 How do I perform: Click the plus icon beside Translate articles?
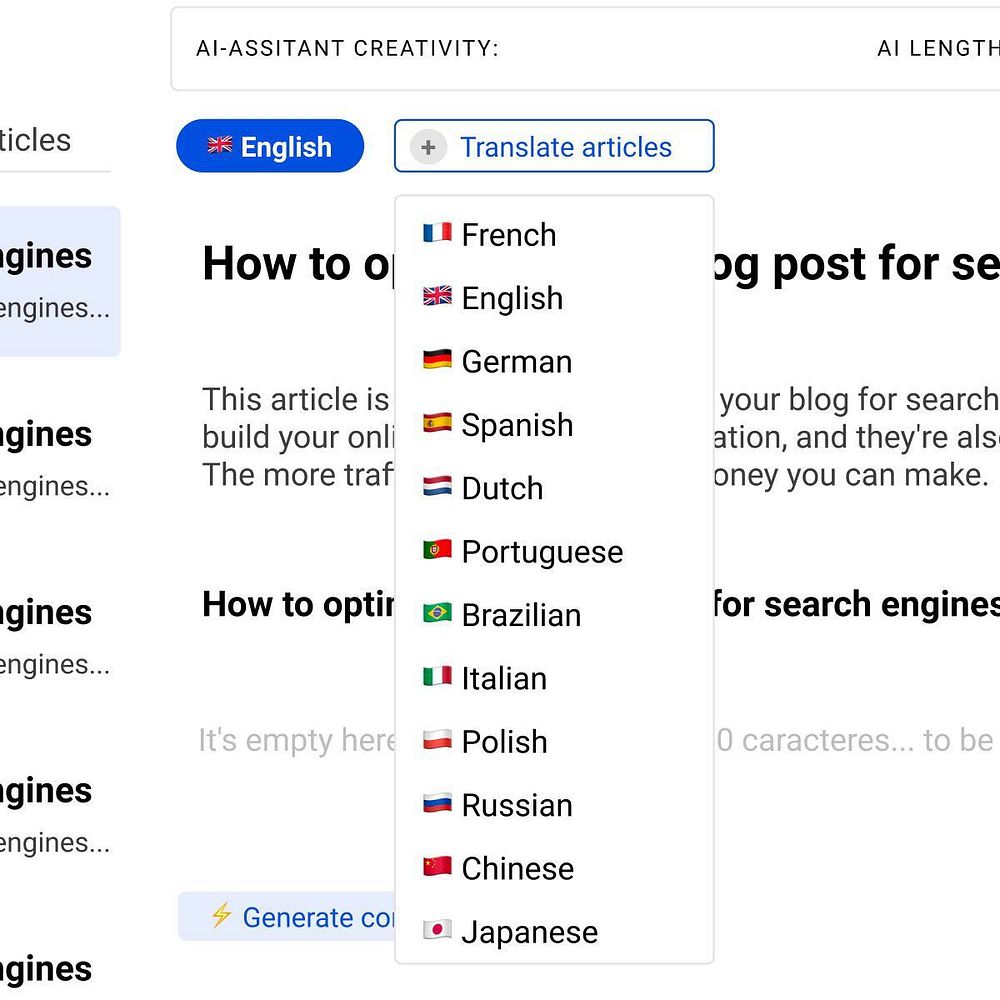click(x=428, y=148)
